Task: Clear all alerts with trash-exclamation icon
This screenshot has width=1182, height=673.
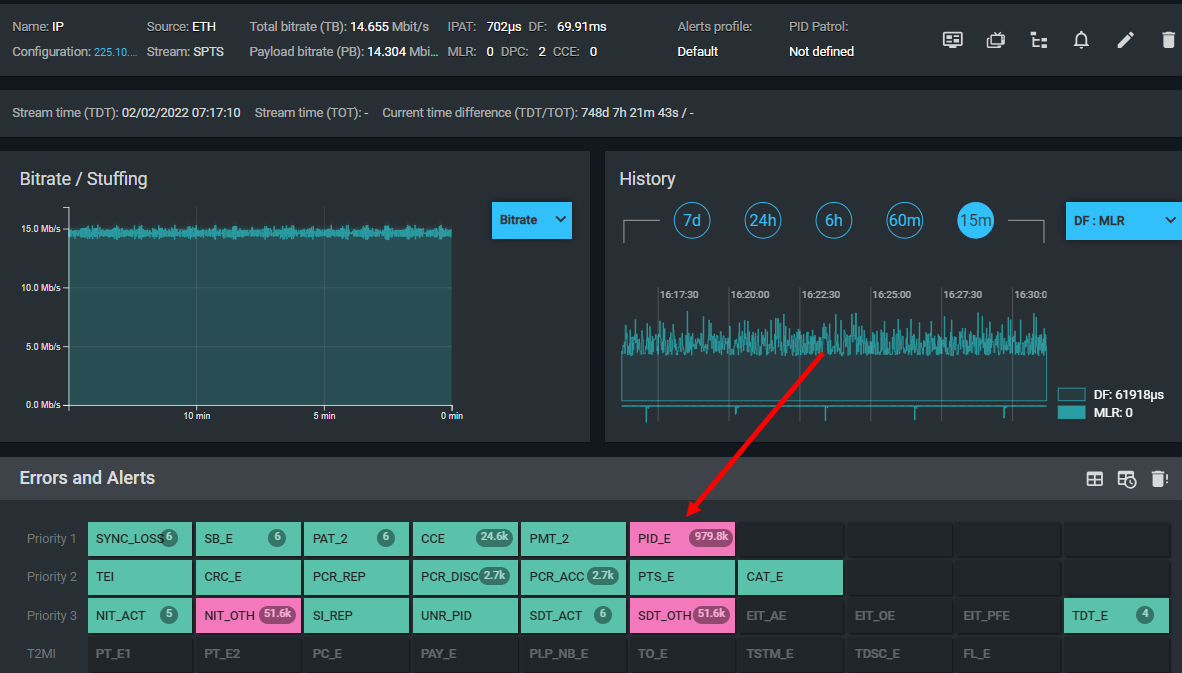Action: click(x=1159, y=479)
